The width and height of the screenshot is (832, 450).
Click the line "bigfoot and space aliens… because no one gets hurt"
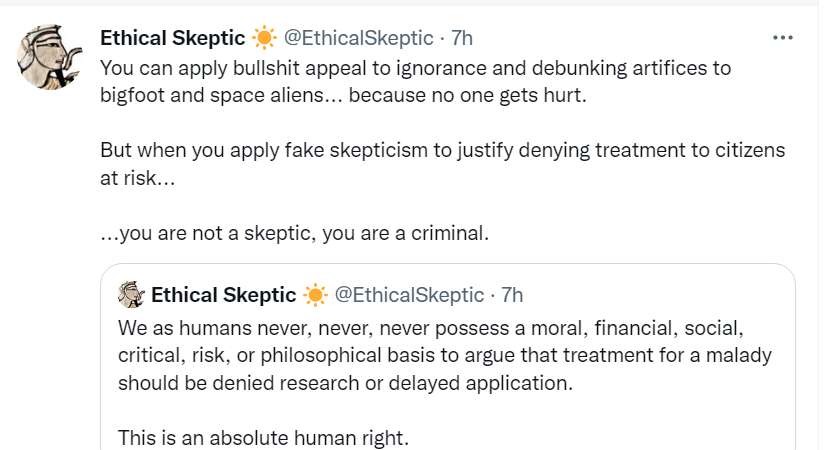350,97
